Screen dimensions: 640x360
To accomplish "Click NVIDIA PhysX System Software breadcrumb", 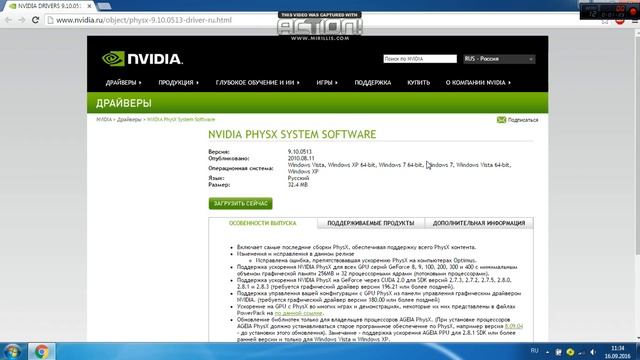I will click(x=181, y=120).
